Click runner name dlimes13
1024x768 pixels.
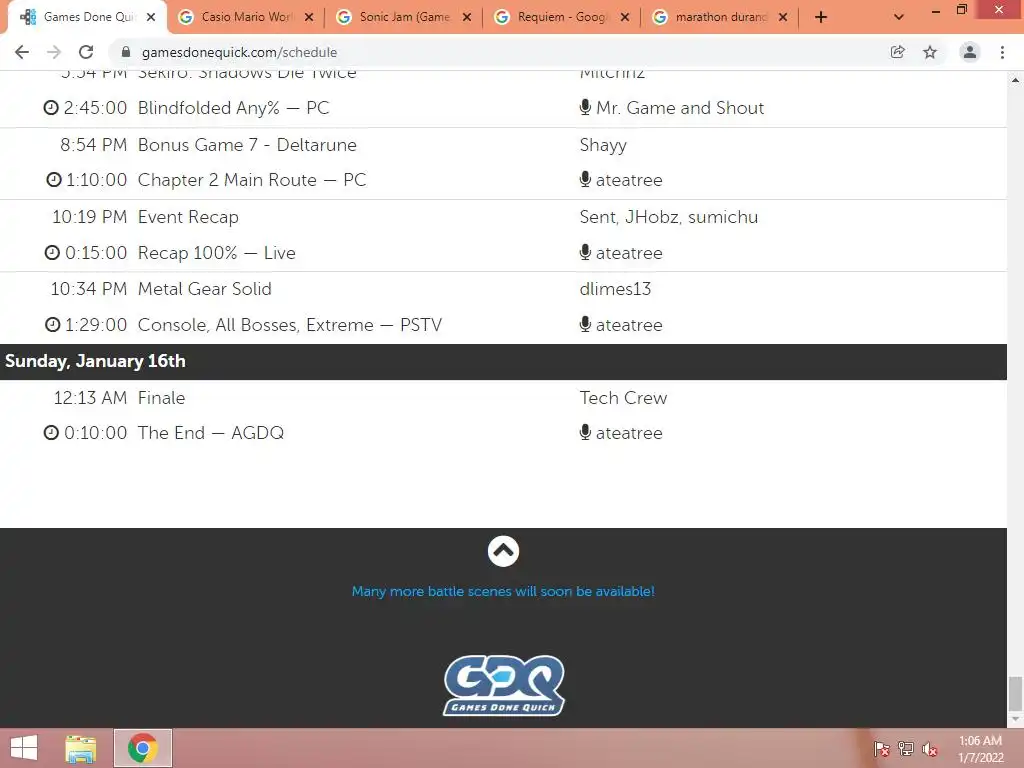coord(615,289)
